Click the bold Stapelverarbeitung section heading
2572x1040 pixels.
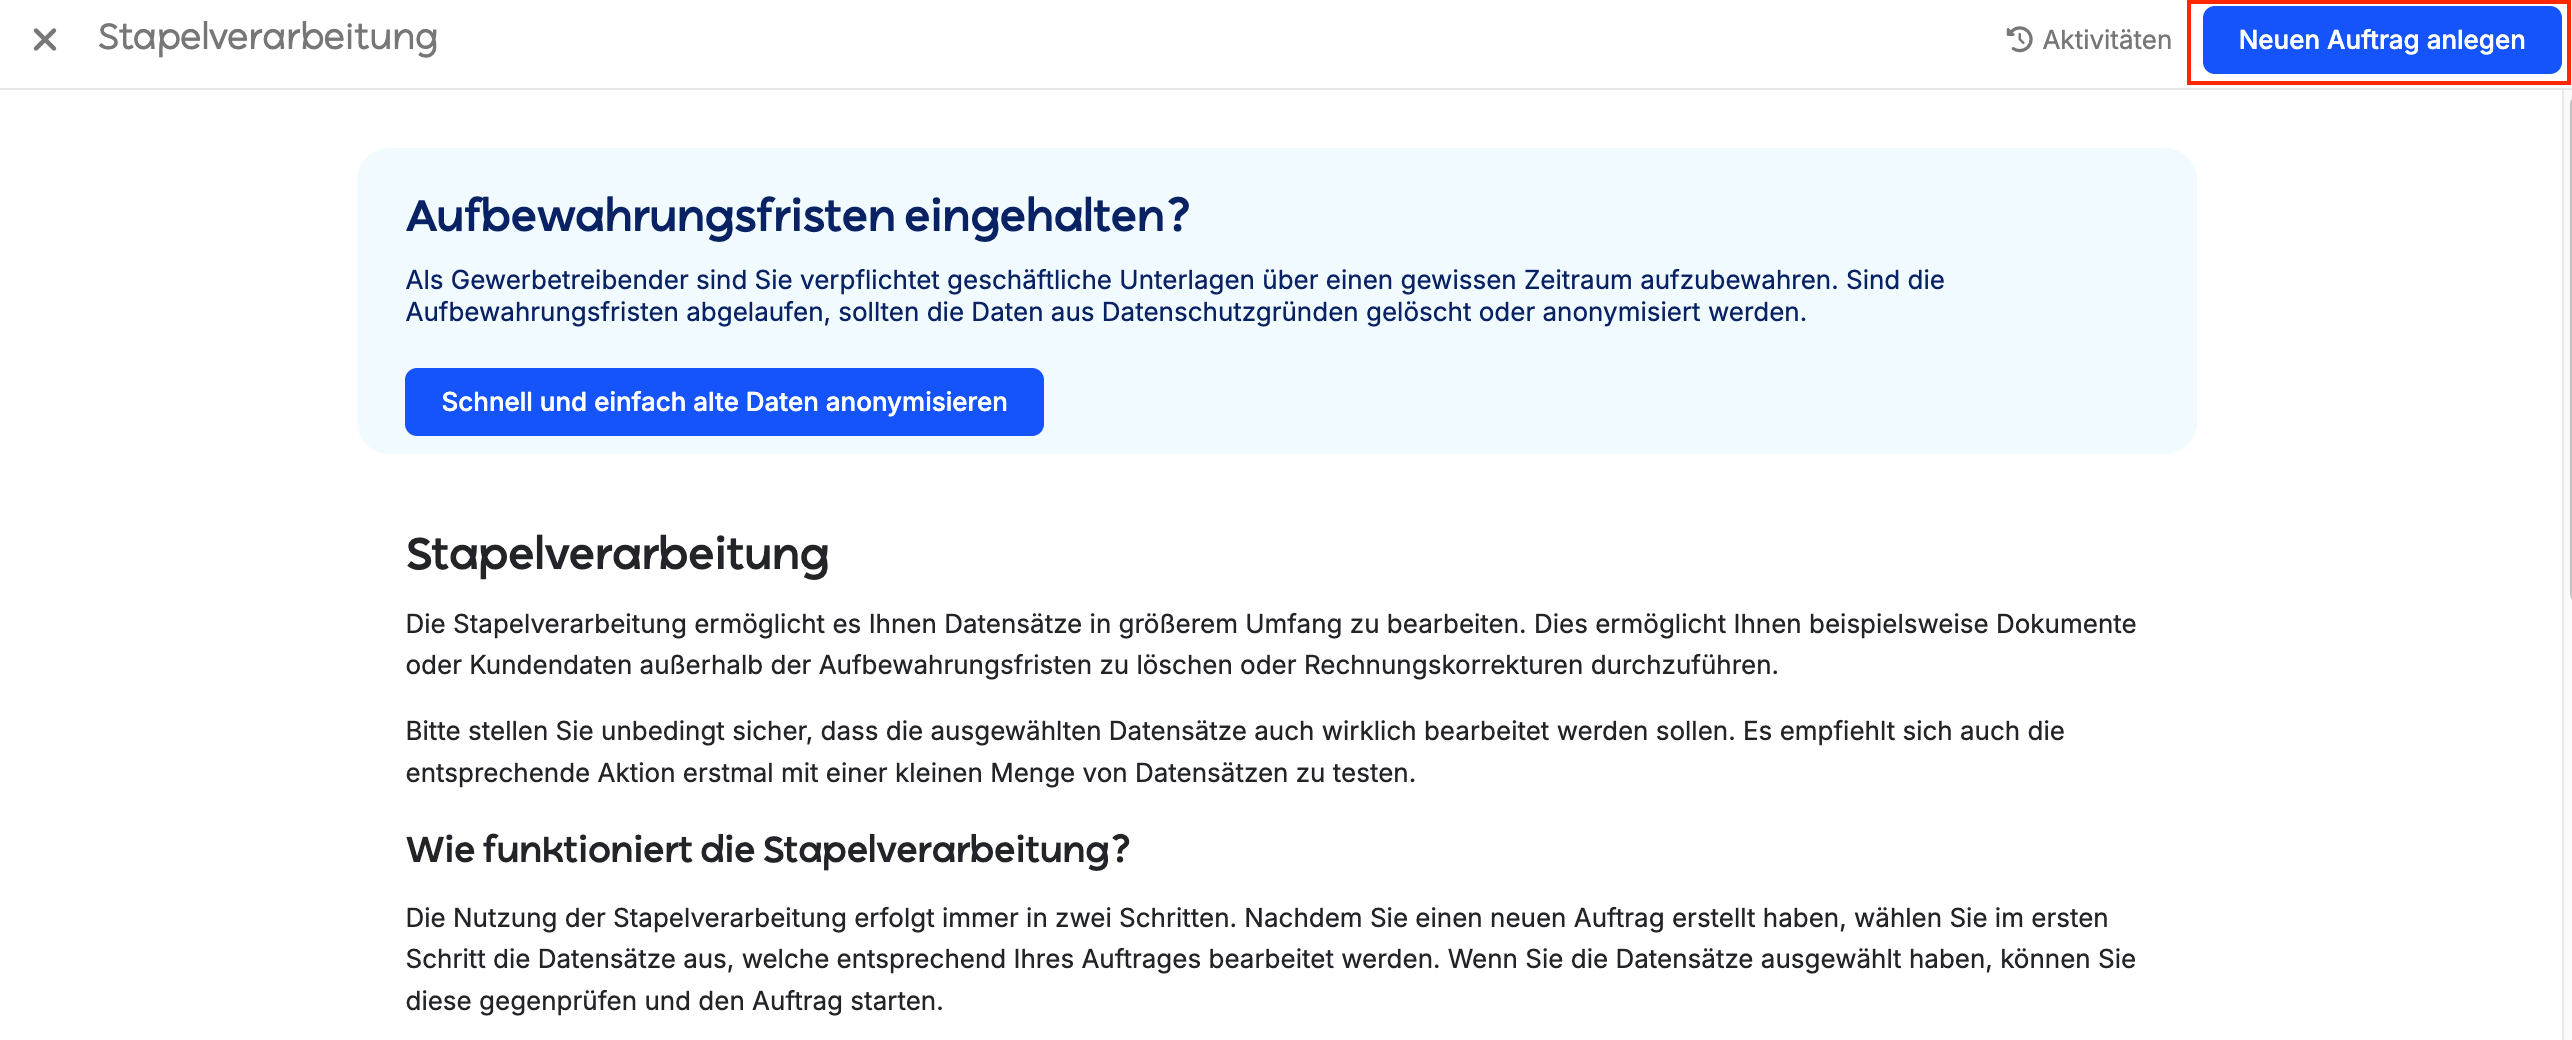(617, 555)
